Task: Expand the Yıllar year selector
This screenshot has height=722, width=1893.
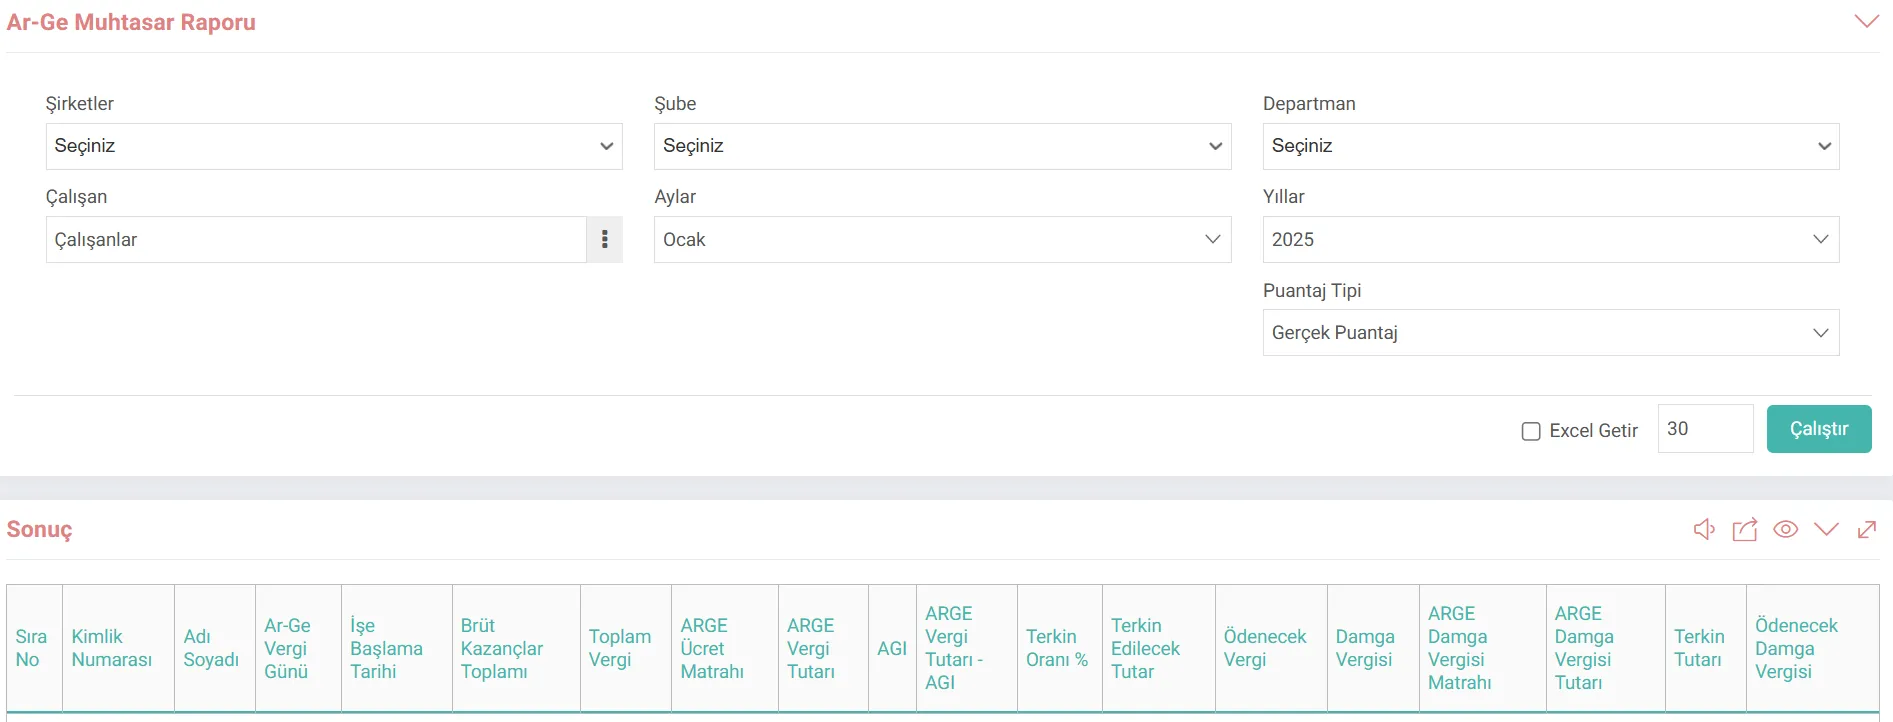Action: (1550, 240)
